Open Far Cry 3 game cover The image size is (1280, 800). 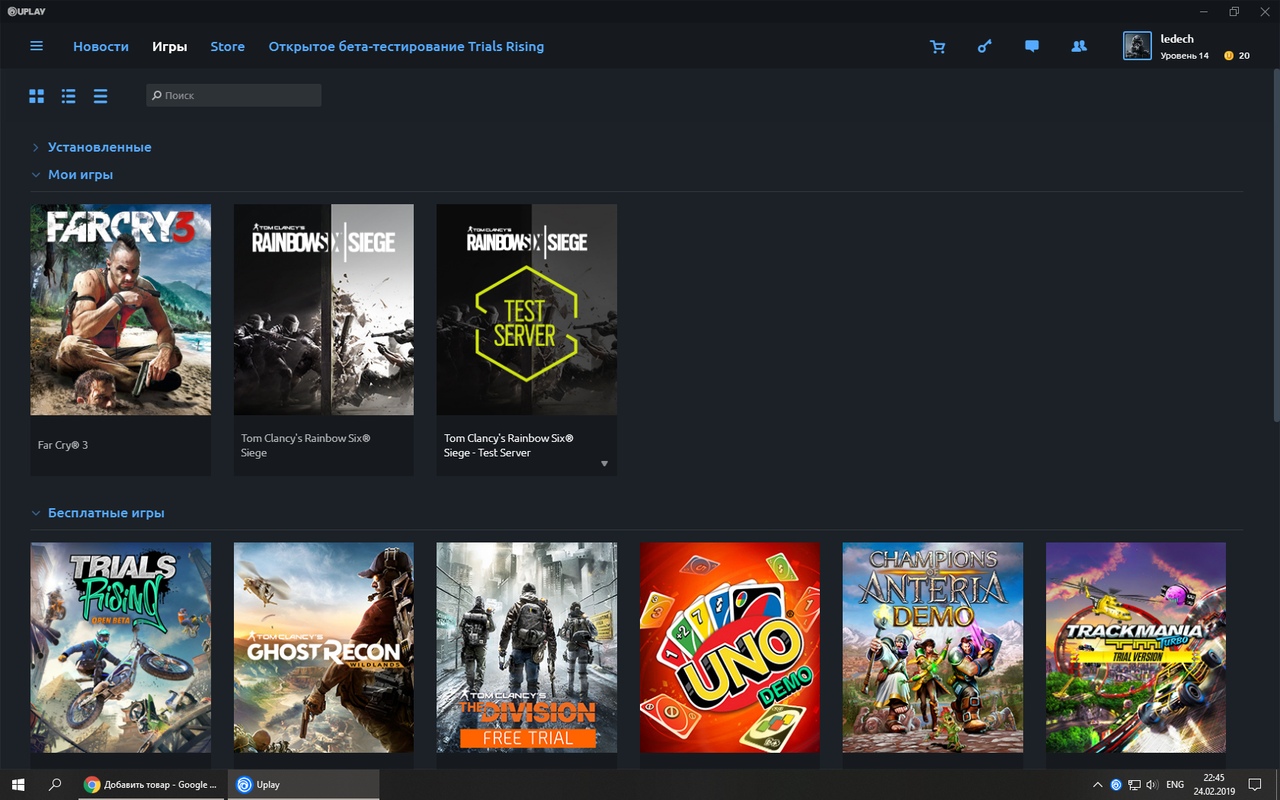click(x=121, y=310)
